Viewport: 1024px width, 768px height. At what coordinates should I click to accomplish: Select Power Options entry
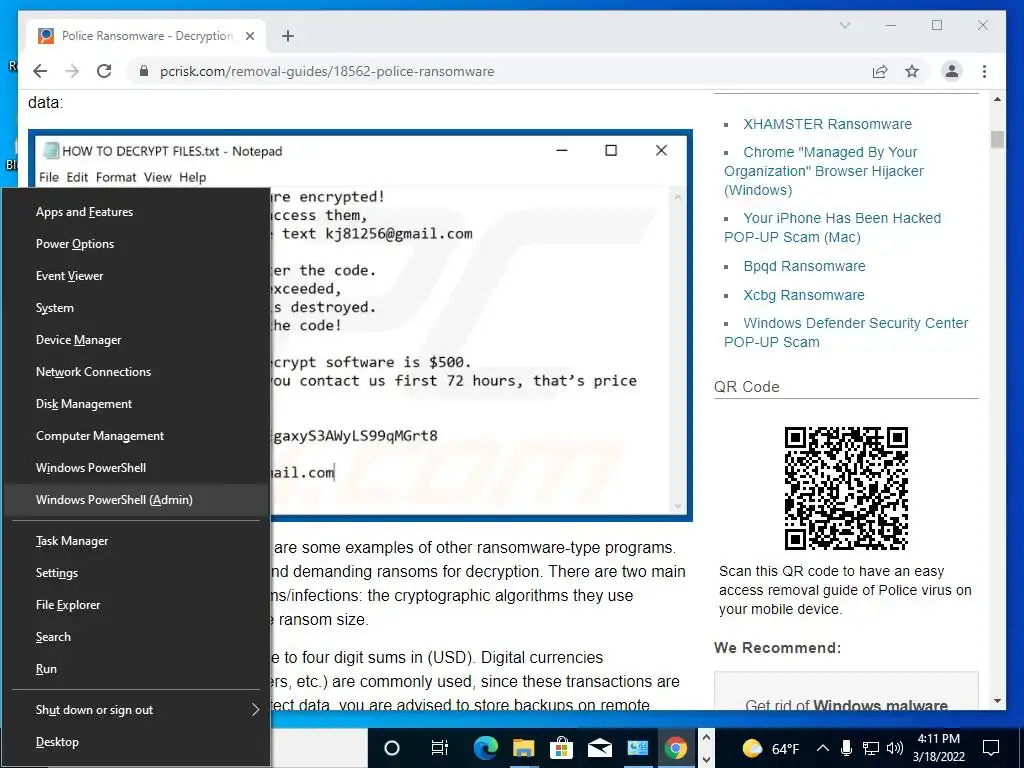[x=137, y=244]
